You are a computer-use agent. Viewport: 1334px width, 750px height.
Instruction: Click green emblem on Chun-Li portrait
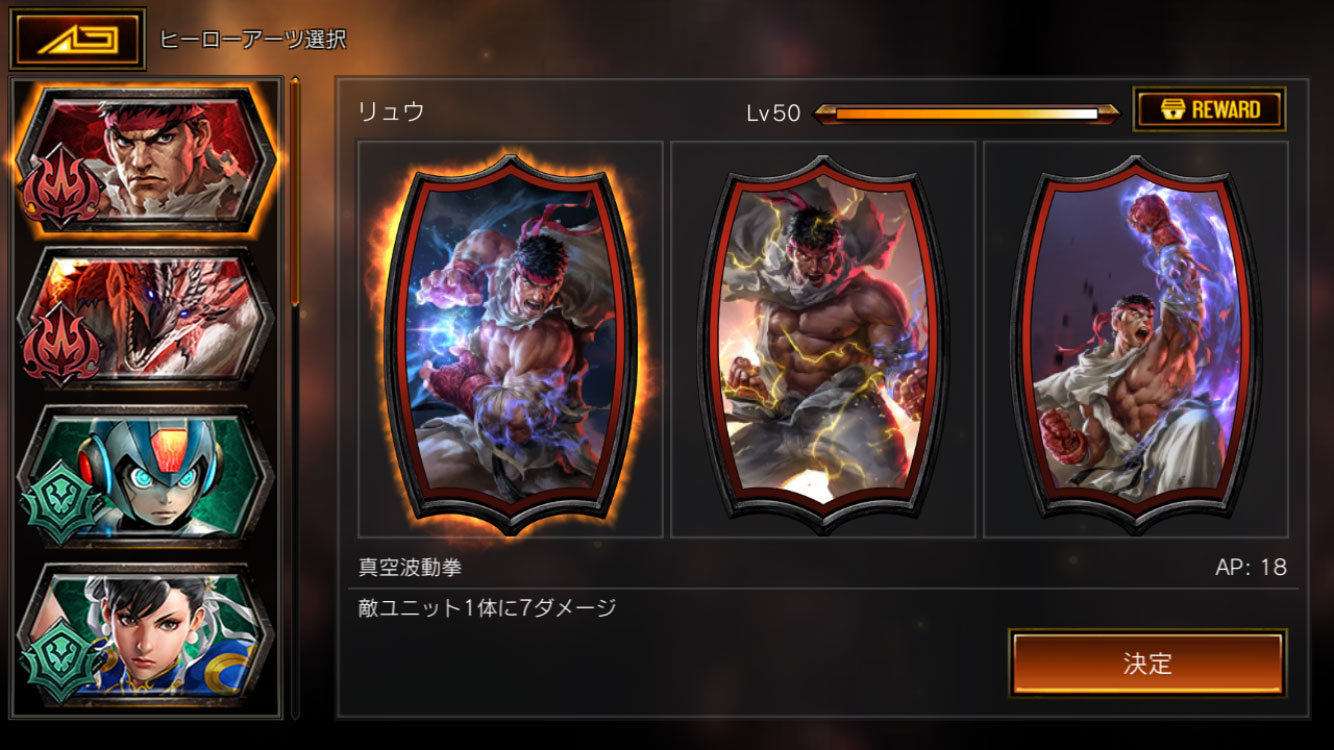tap(62, 661)
